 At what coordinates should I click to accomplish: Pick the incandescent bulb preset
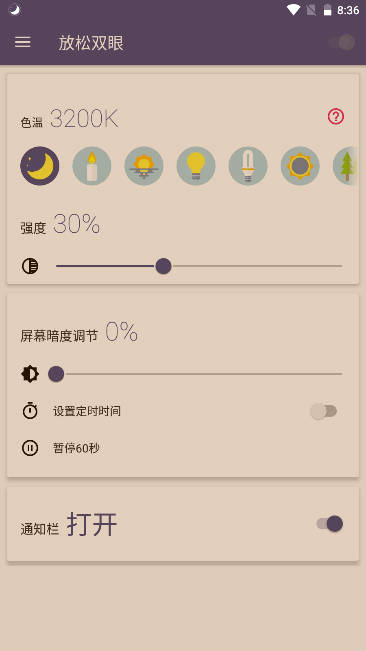196,166
